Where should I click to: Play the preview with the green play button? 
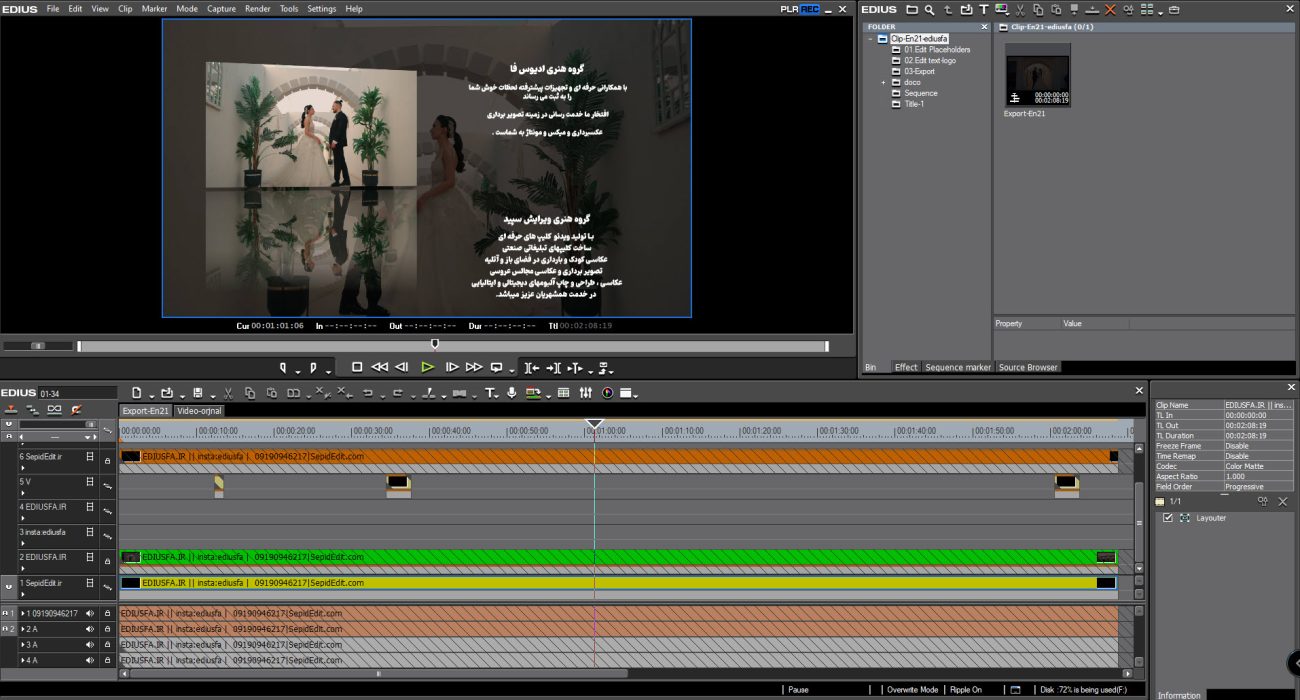(427, 367)
